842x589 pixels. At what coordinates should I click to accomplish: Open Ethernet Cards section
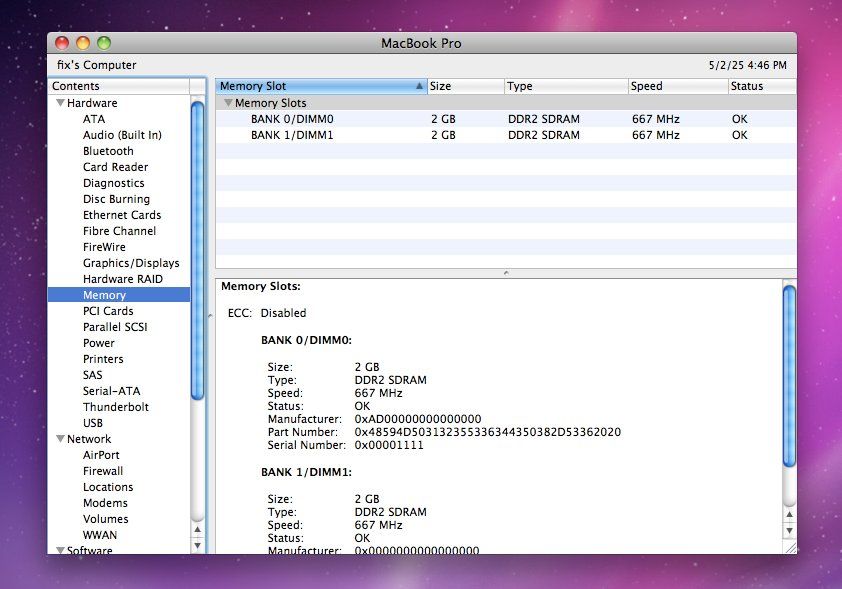(122, 215)
